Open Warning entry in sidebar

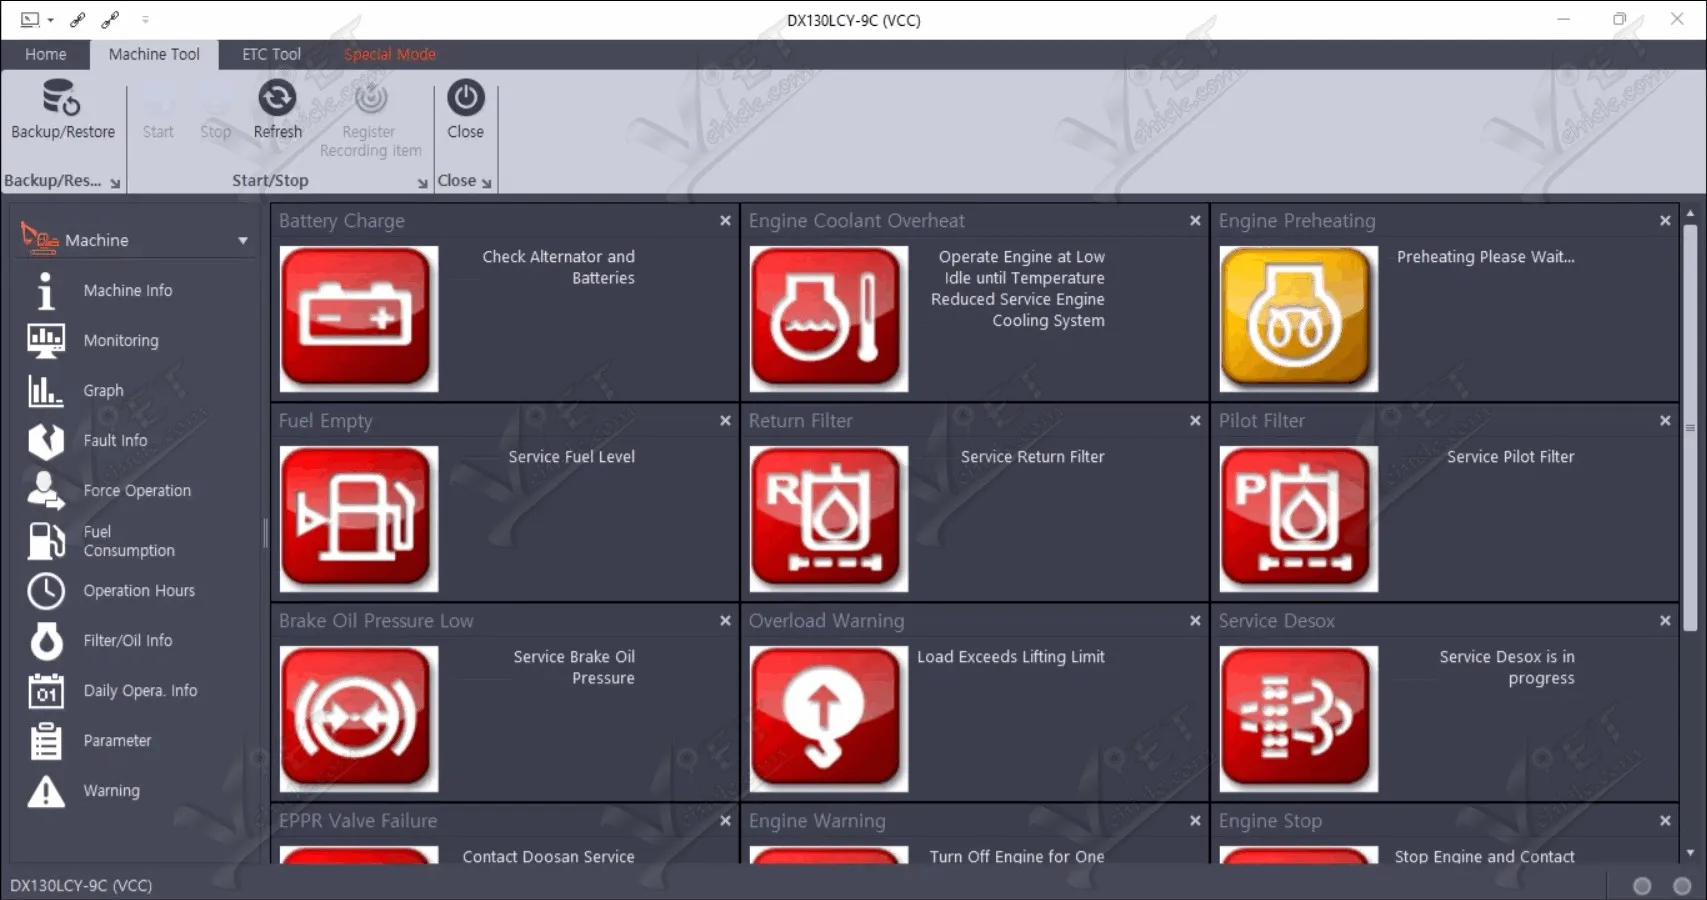pyautogui.click(x=111, y=790)
